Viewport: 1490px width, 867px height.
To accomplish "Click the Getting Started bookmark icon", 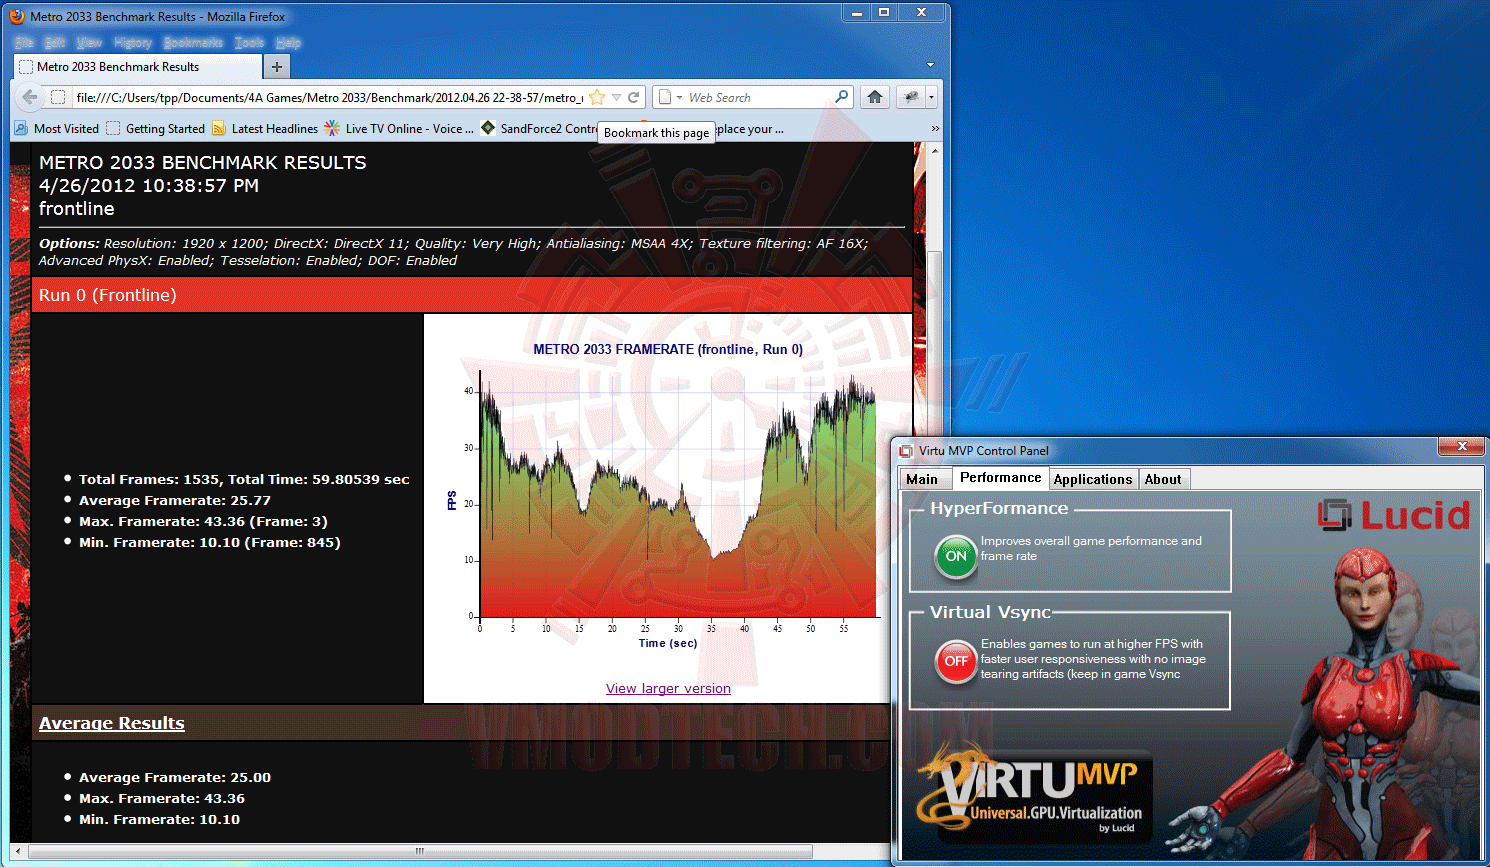I will [x=113, y=128].
